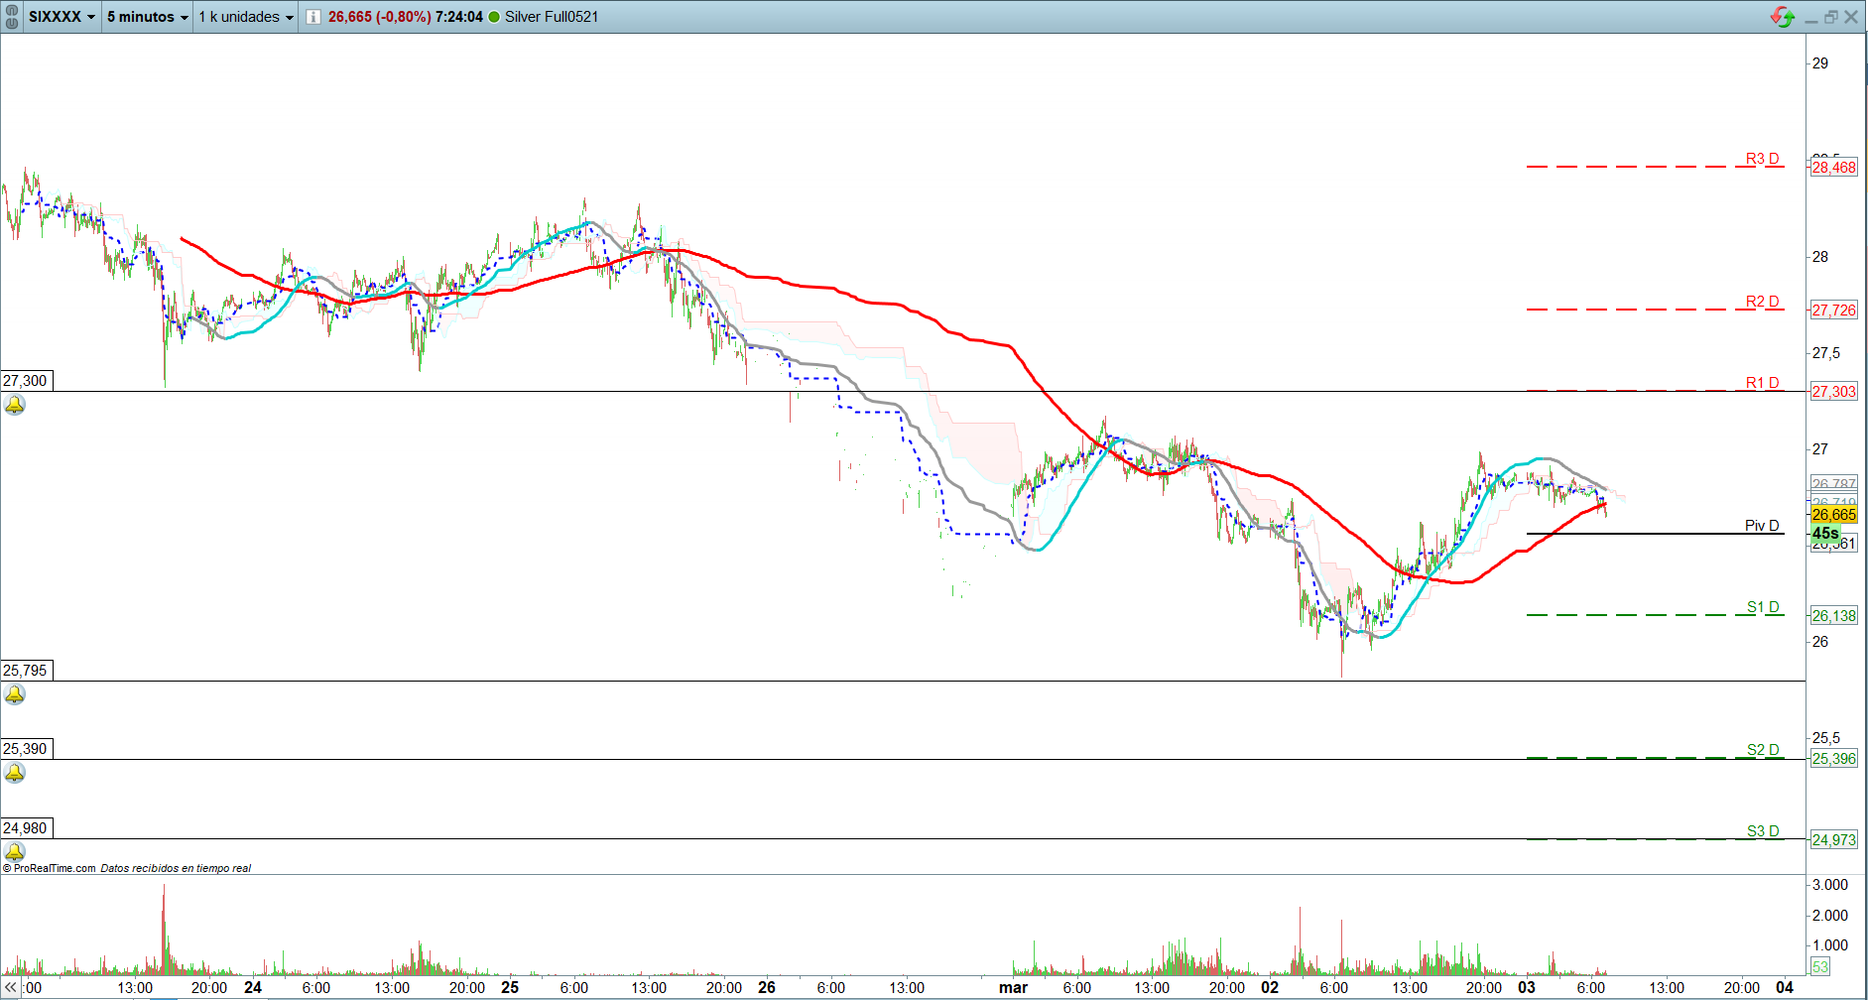Click the 26,665 (-0,80%) price quote
Image resolution: width=1868 pixels, height=1000 pixels.
click(x=380, y=17)
